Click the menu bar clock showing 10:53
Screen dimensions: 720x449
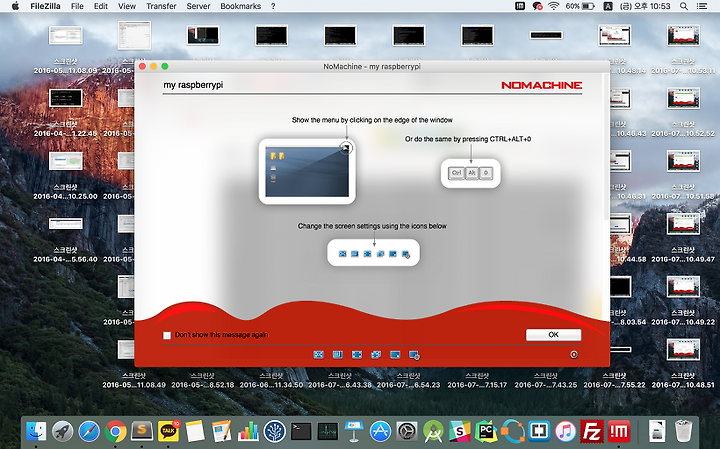point(645,6)
